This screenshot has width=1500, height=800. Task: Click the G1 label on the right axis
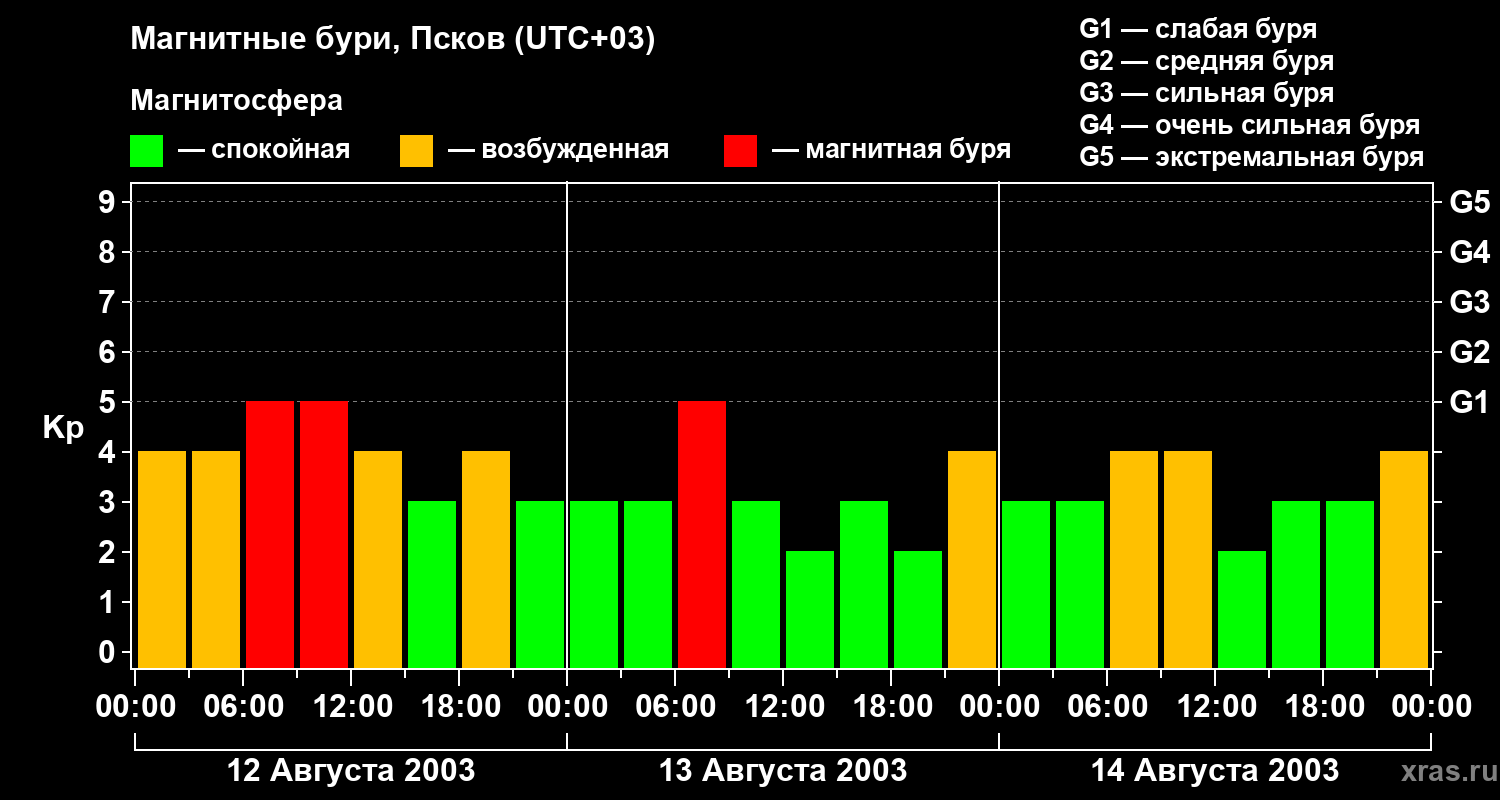(1469, 403)
